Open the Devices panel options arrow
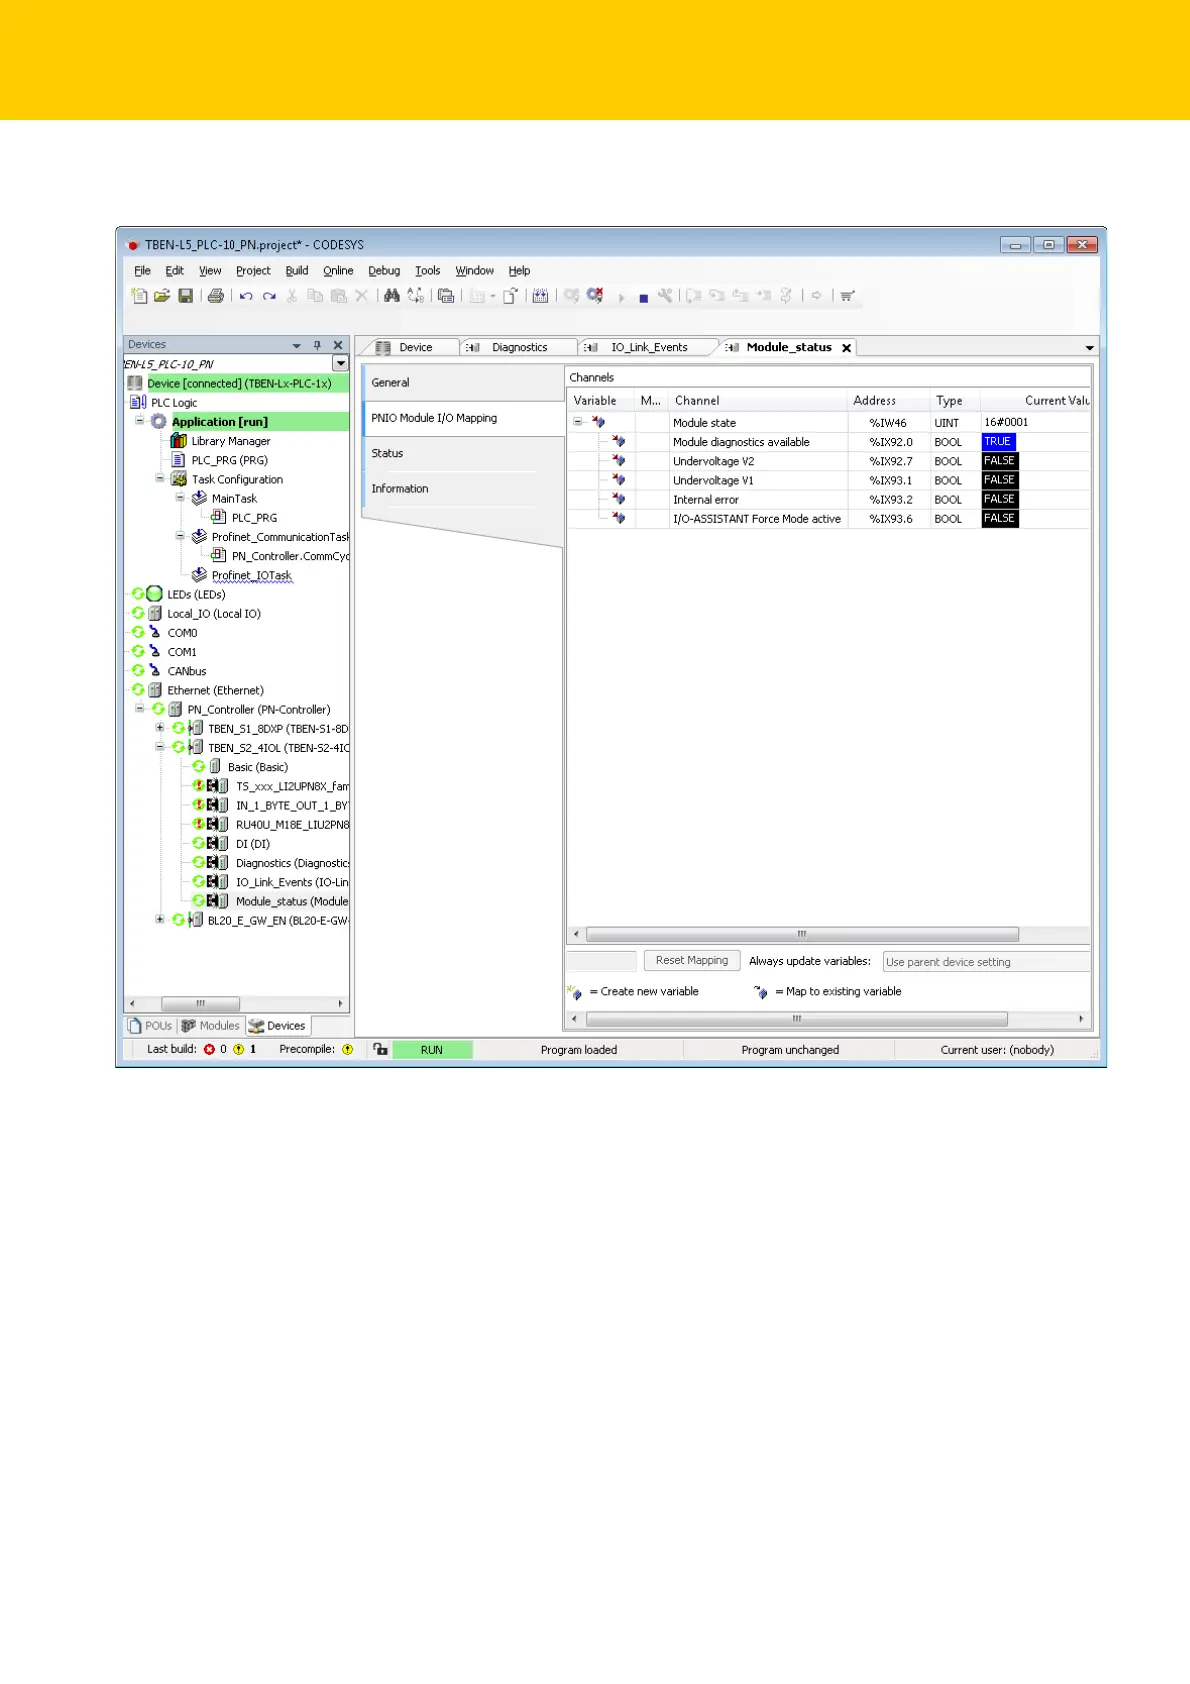 click(296, 345)
